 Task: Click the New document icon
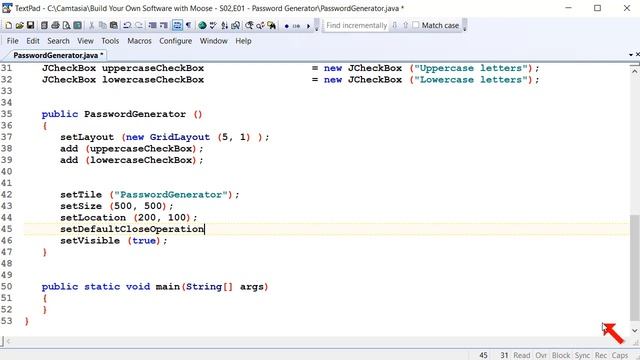8,25
